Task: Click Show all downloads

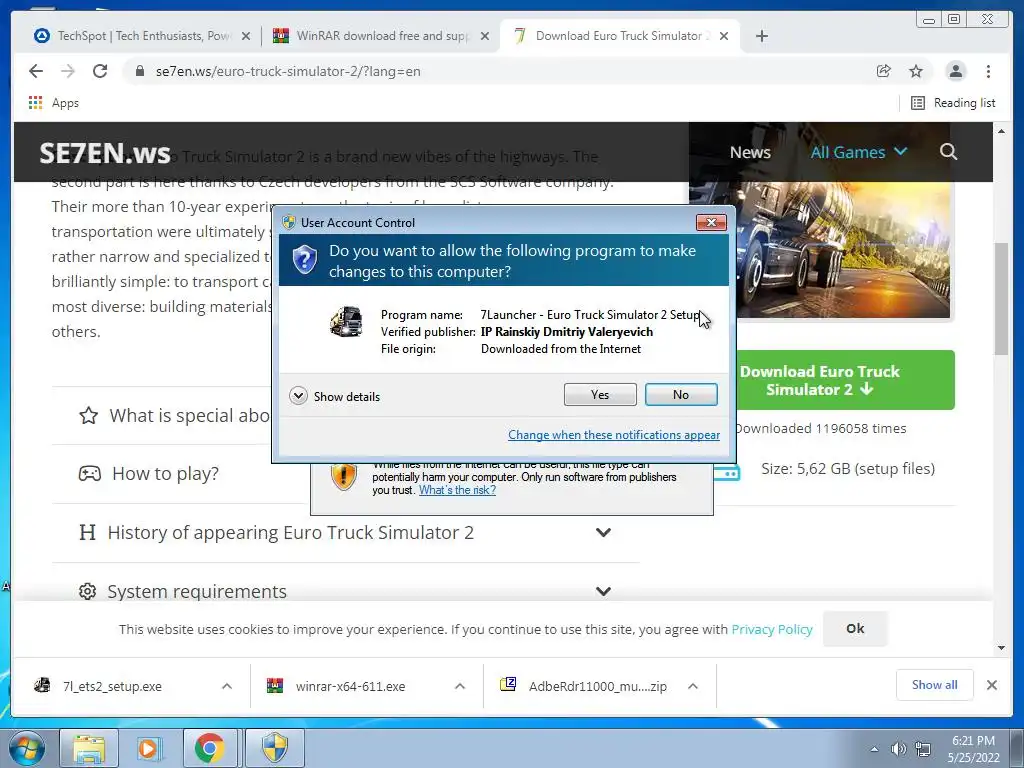Action: (x=935, y=684)
